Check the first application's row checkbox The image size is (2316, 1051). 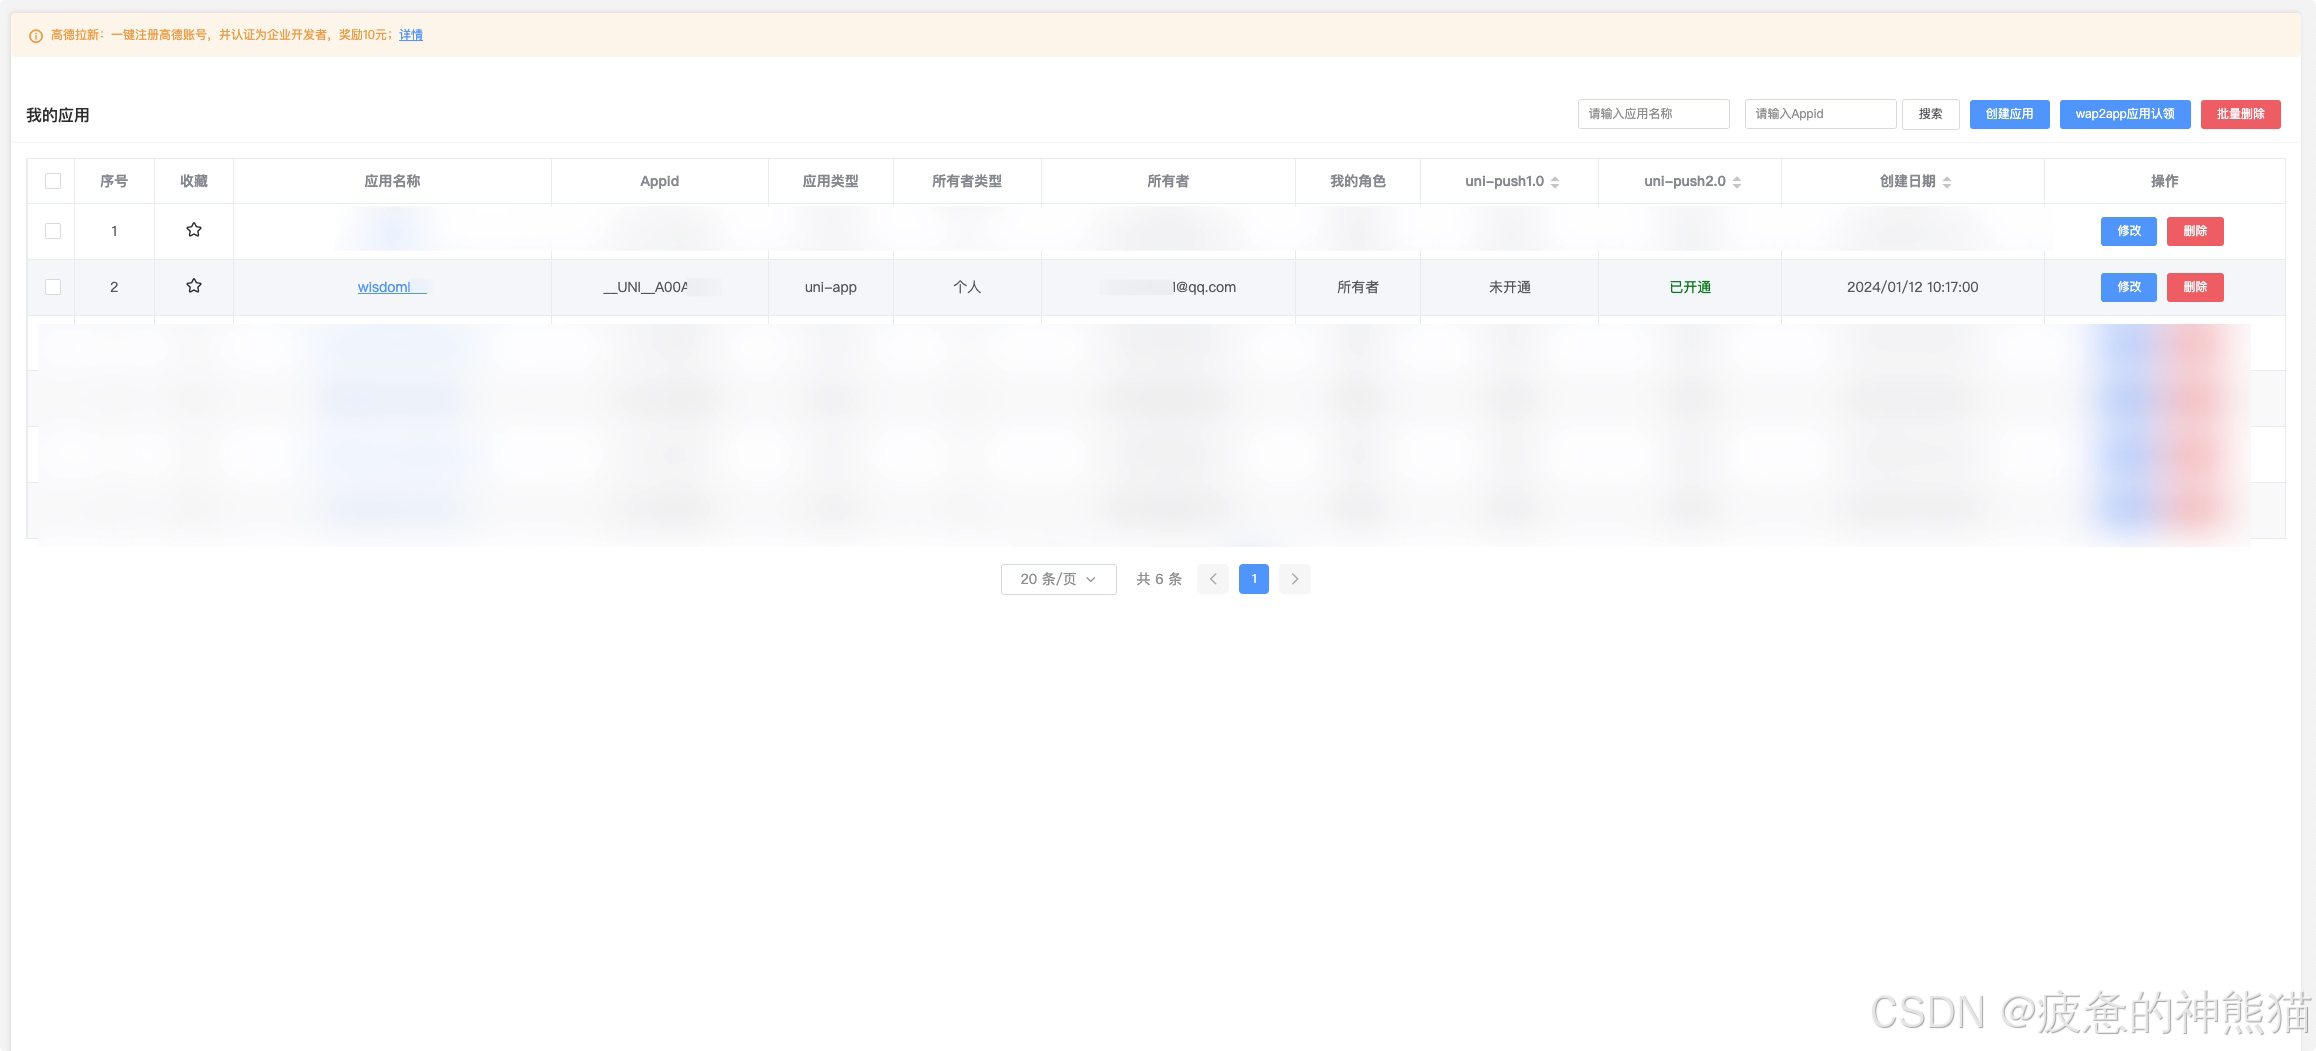point(51,230)
